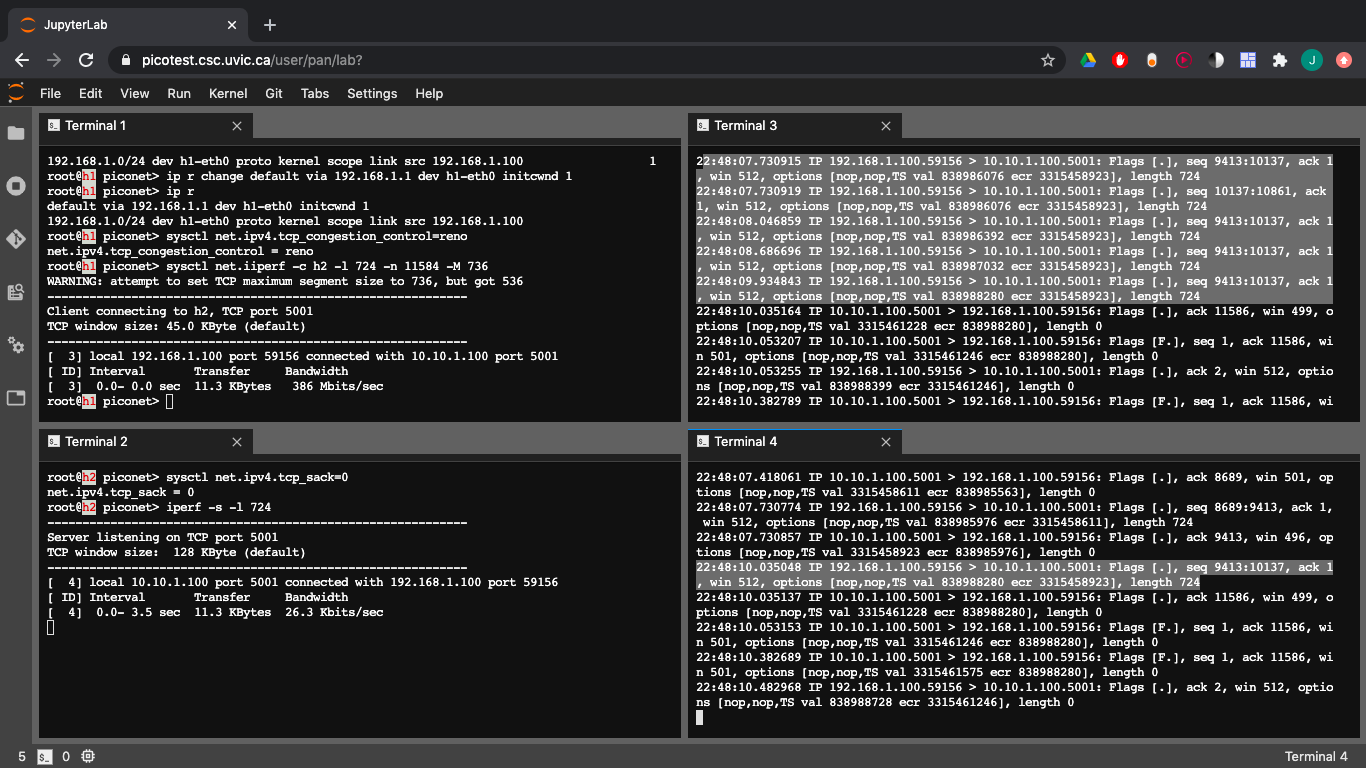The image size is (1366, 768).
Task: Open the Tabs menu
Action: coord(315,93)
